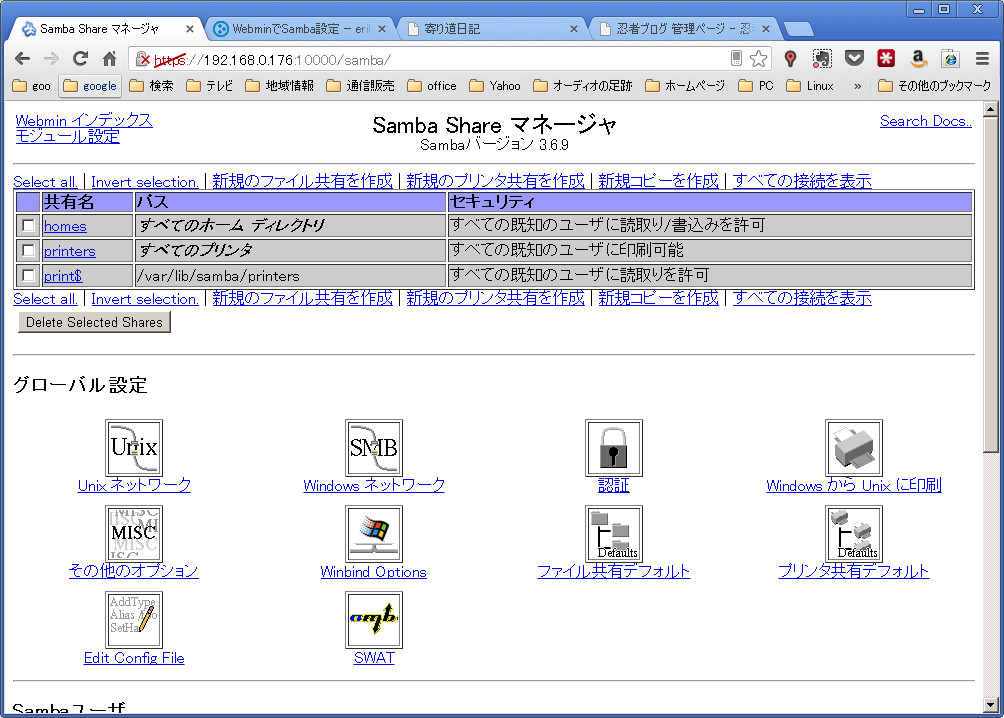Tick the homes share checkbox

[x=28, y=225]
